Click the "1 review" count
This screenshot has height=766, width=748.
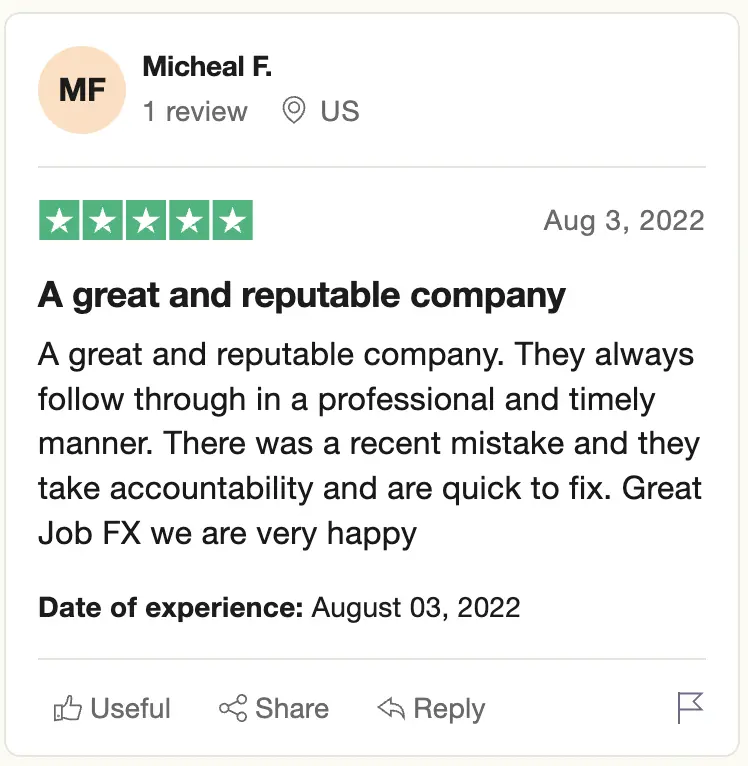(x=195, y=111)
